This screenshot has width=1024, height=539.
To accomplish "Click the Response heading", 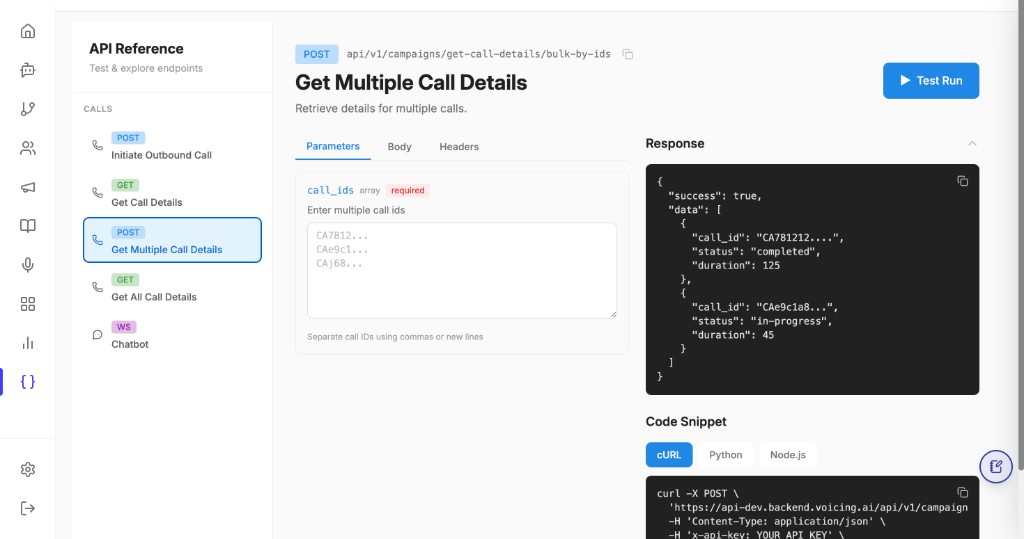I will [x=675, y=144].
